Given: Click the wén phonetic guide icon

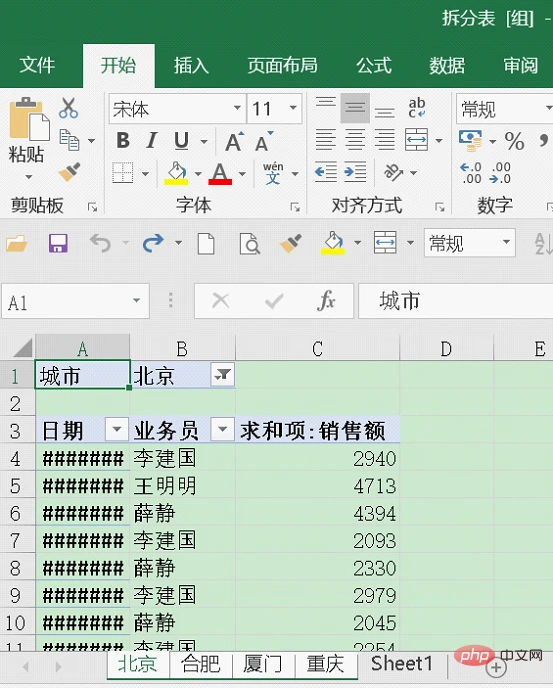Looking at the screenshot, I should point(273,173).
